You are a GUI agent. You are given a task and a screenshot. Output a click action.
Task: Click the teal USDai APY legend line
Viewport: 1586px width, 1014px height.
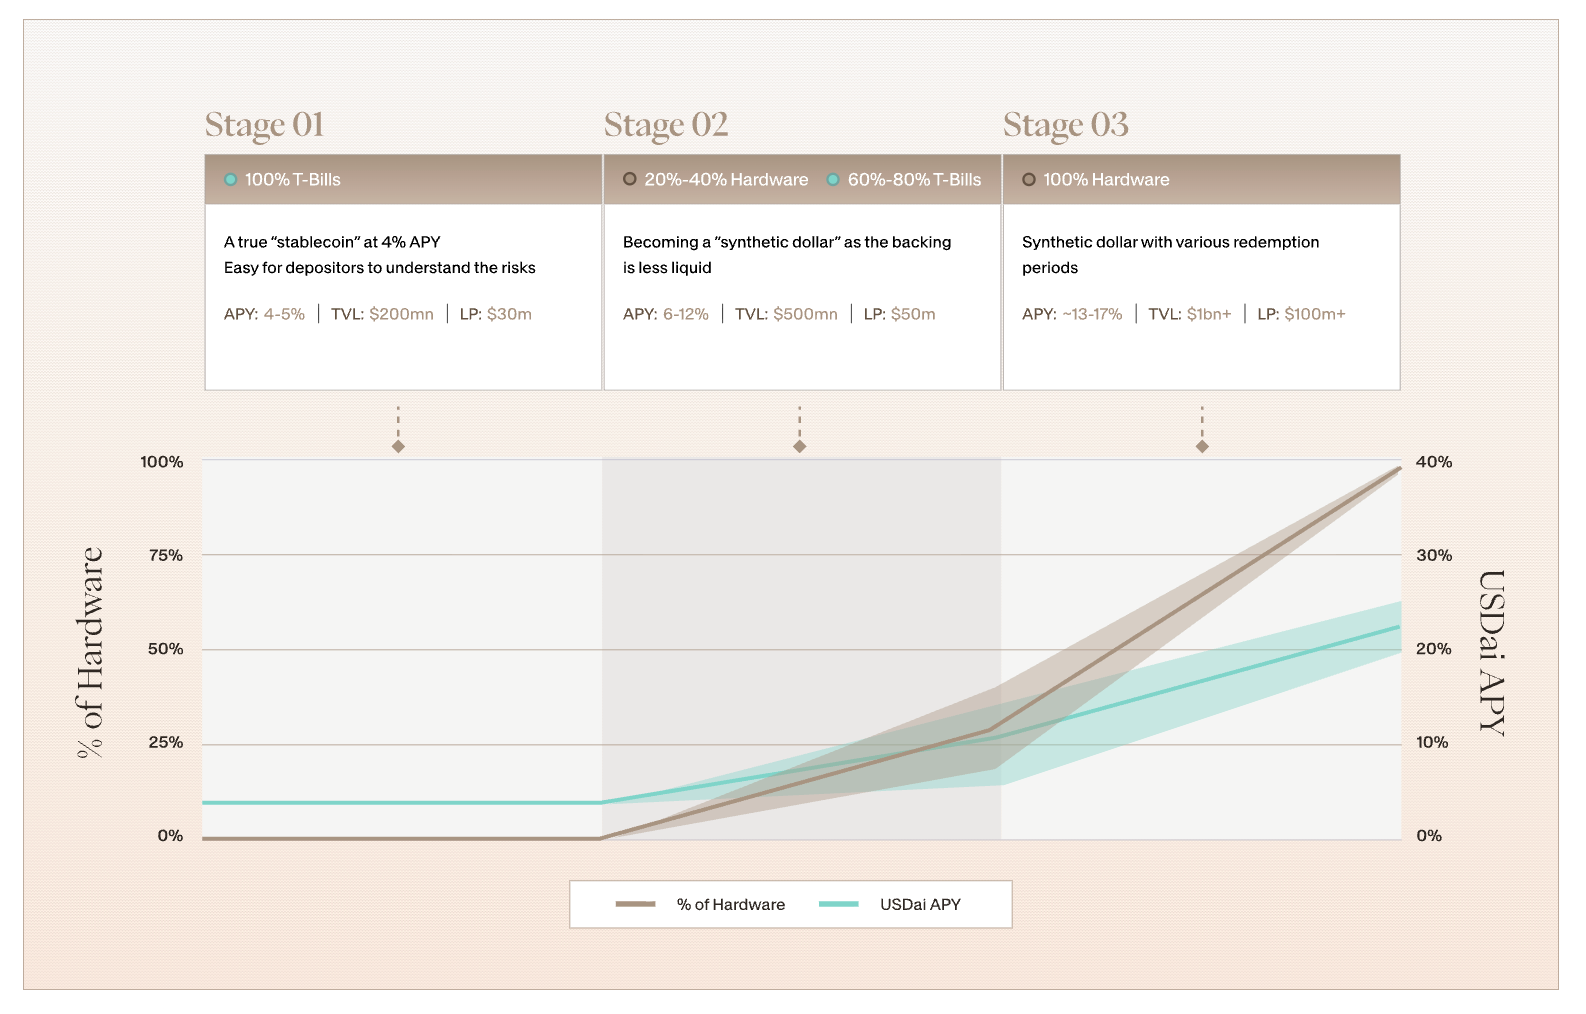pos(838,904)
